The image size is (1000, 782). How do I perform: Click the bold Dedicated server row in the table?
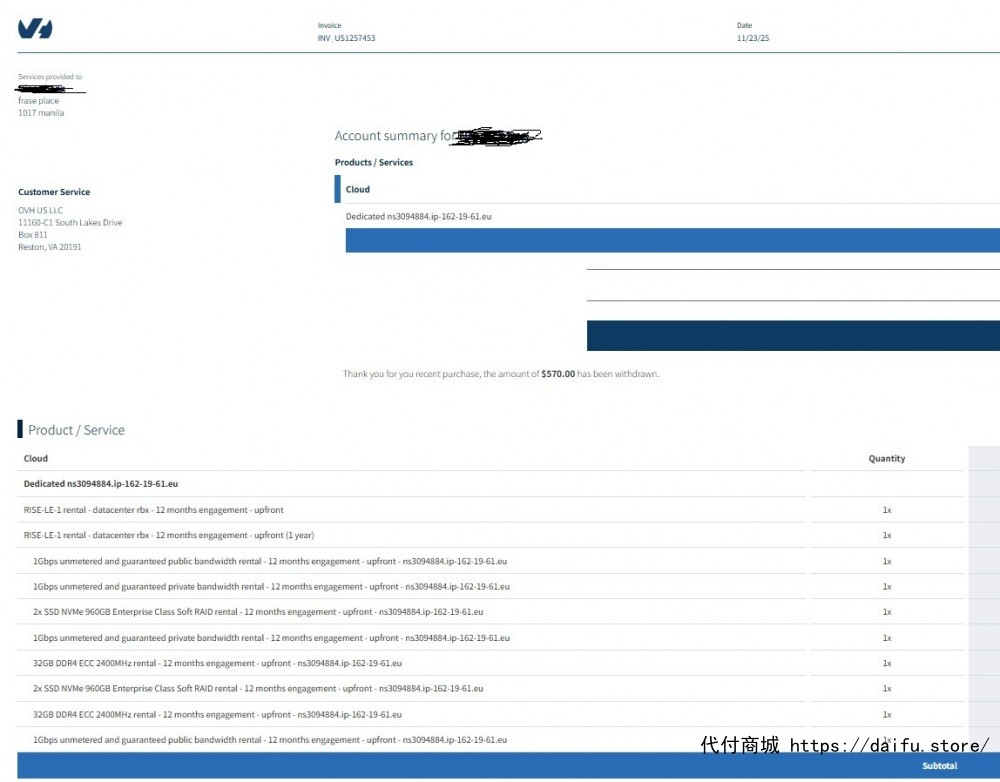click(101, 484)
